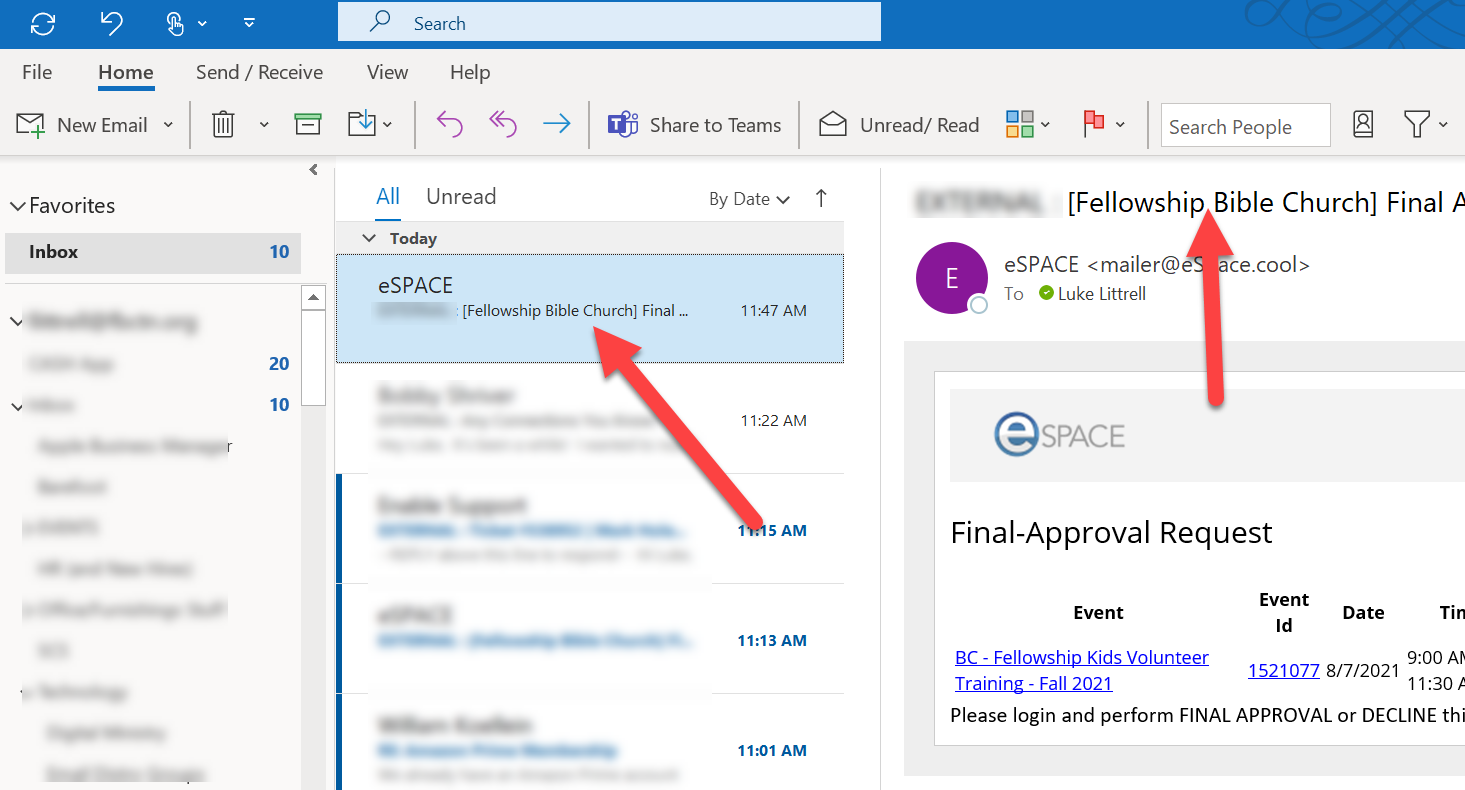
Task: Open the Help tab
Action: [x=470, y=72]
